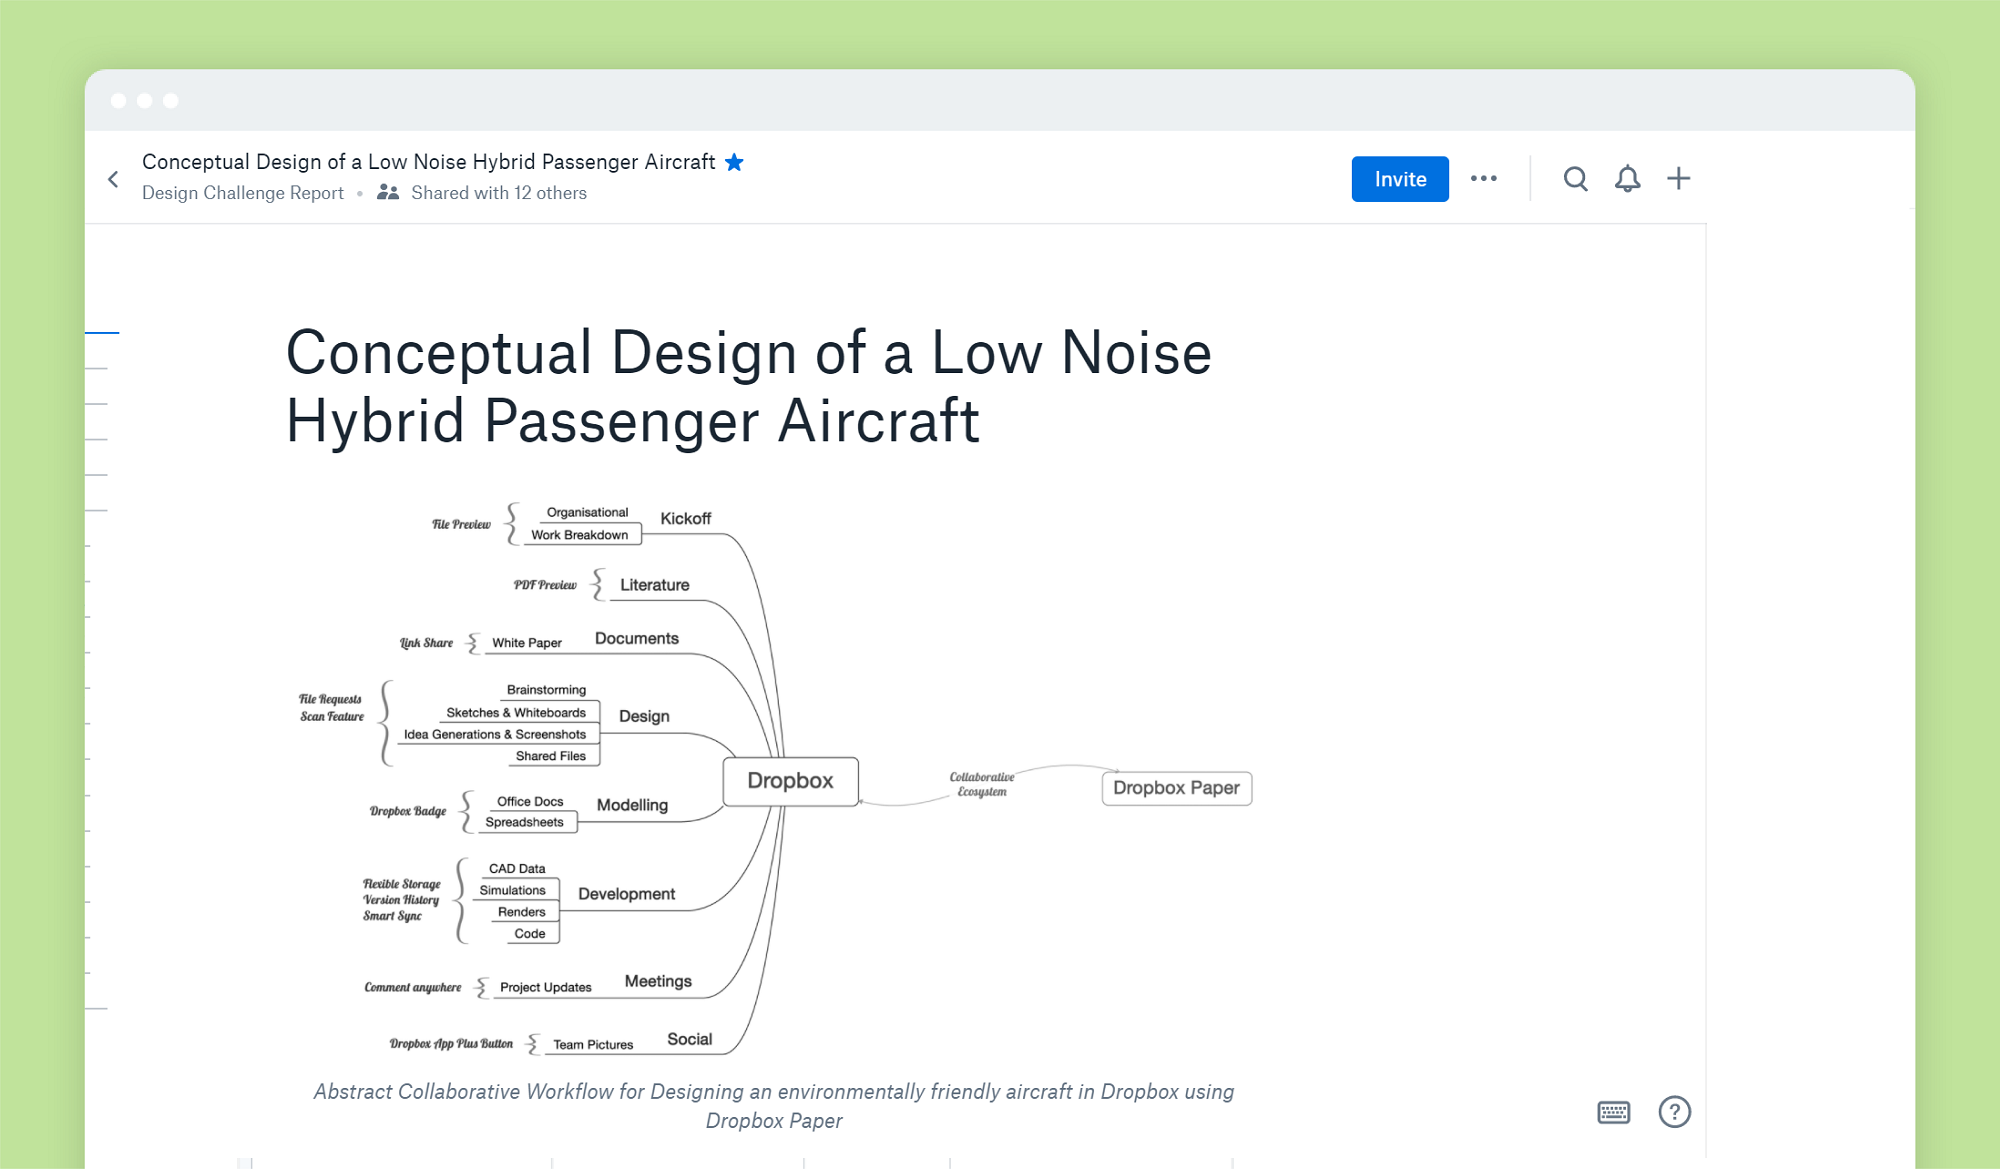Image resolution: width=2000 pixels, height=1169 pixels.
Task: Click the Documents label in the diagram
Action: point(637,638)
